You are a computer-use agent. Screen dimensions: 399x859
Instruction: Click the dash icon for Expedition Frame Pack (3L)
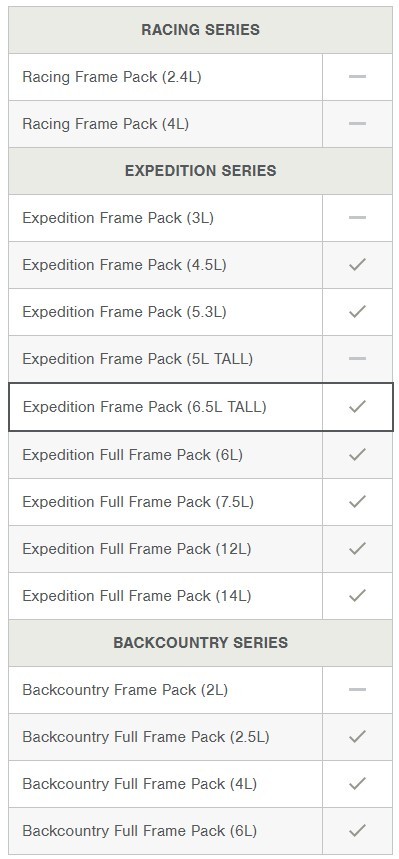coord(357,217)
